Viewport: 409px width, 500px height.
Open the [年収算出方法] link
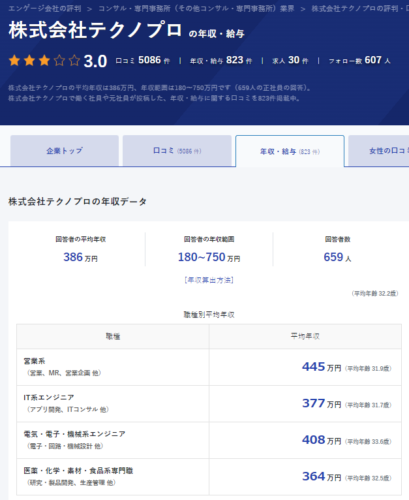tap(209, 280)
